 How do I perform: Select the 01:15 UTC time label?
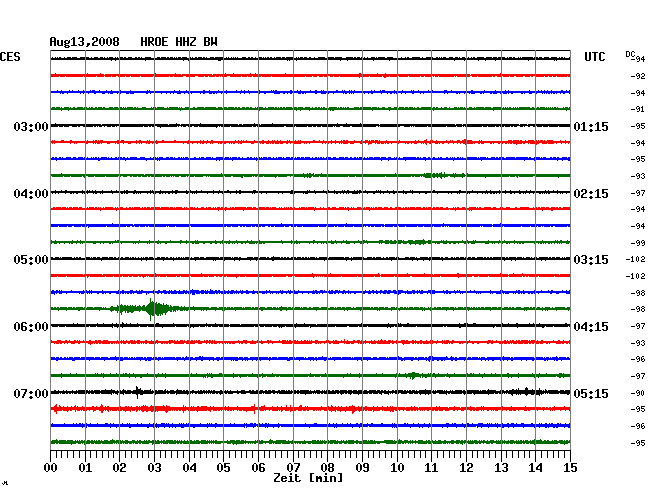click(x=591, y=126)
